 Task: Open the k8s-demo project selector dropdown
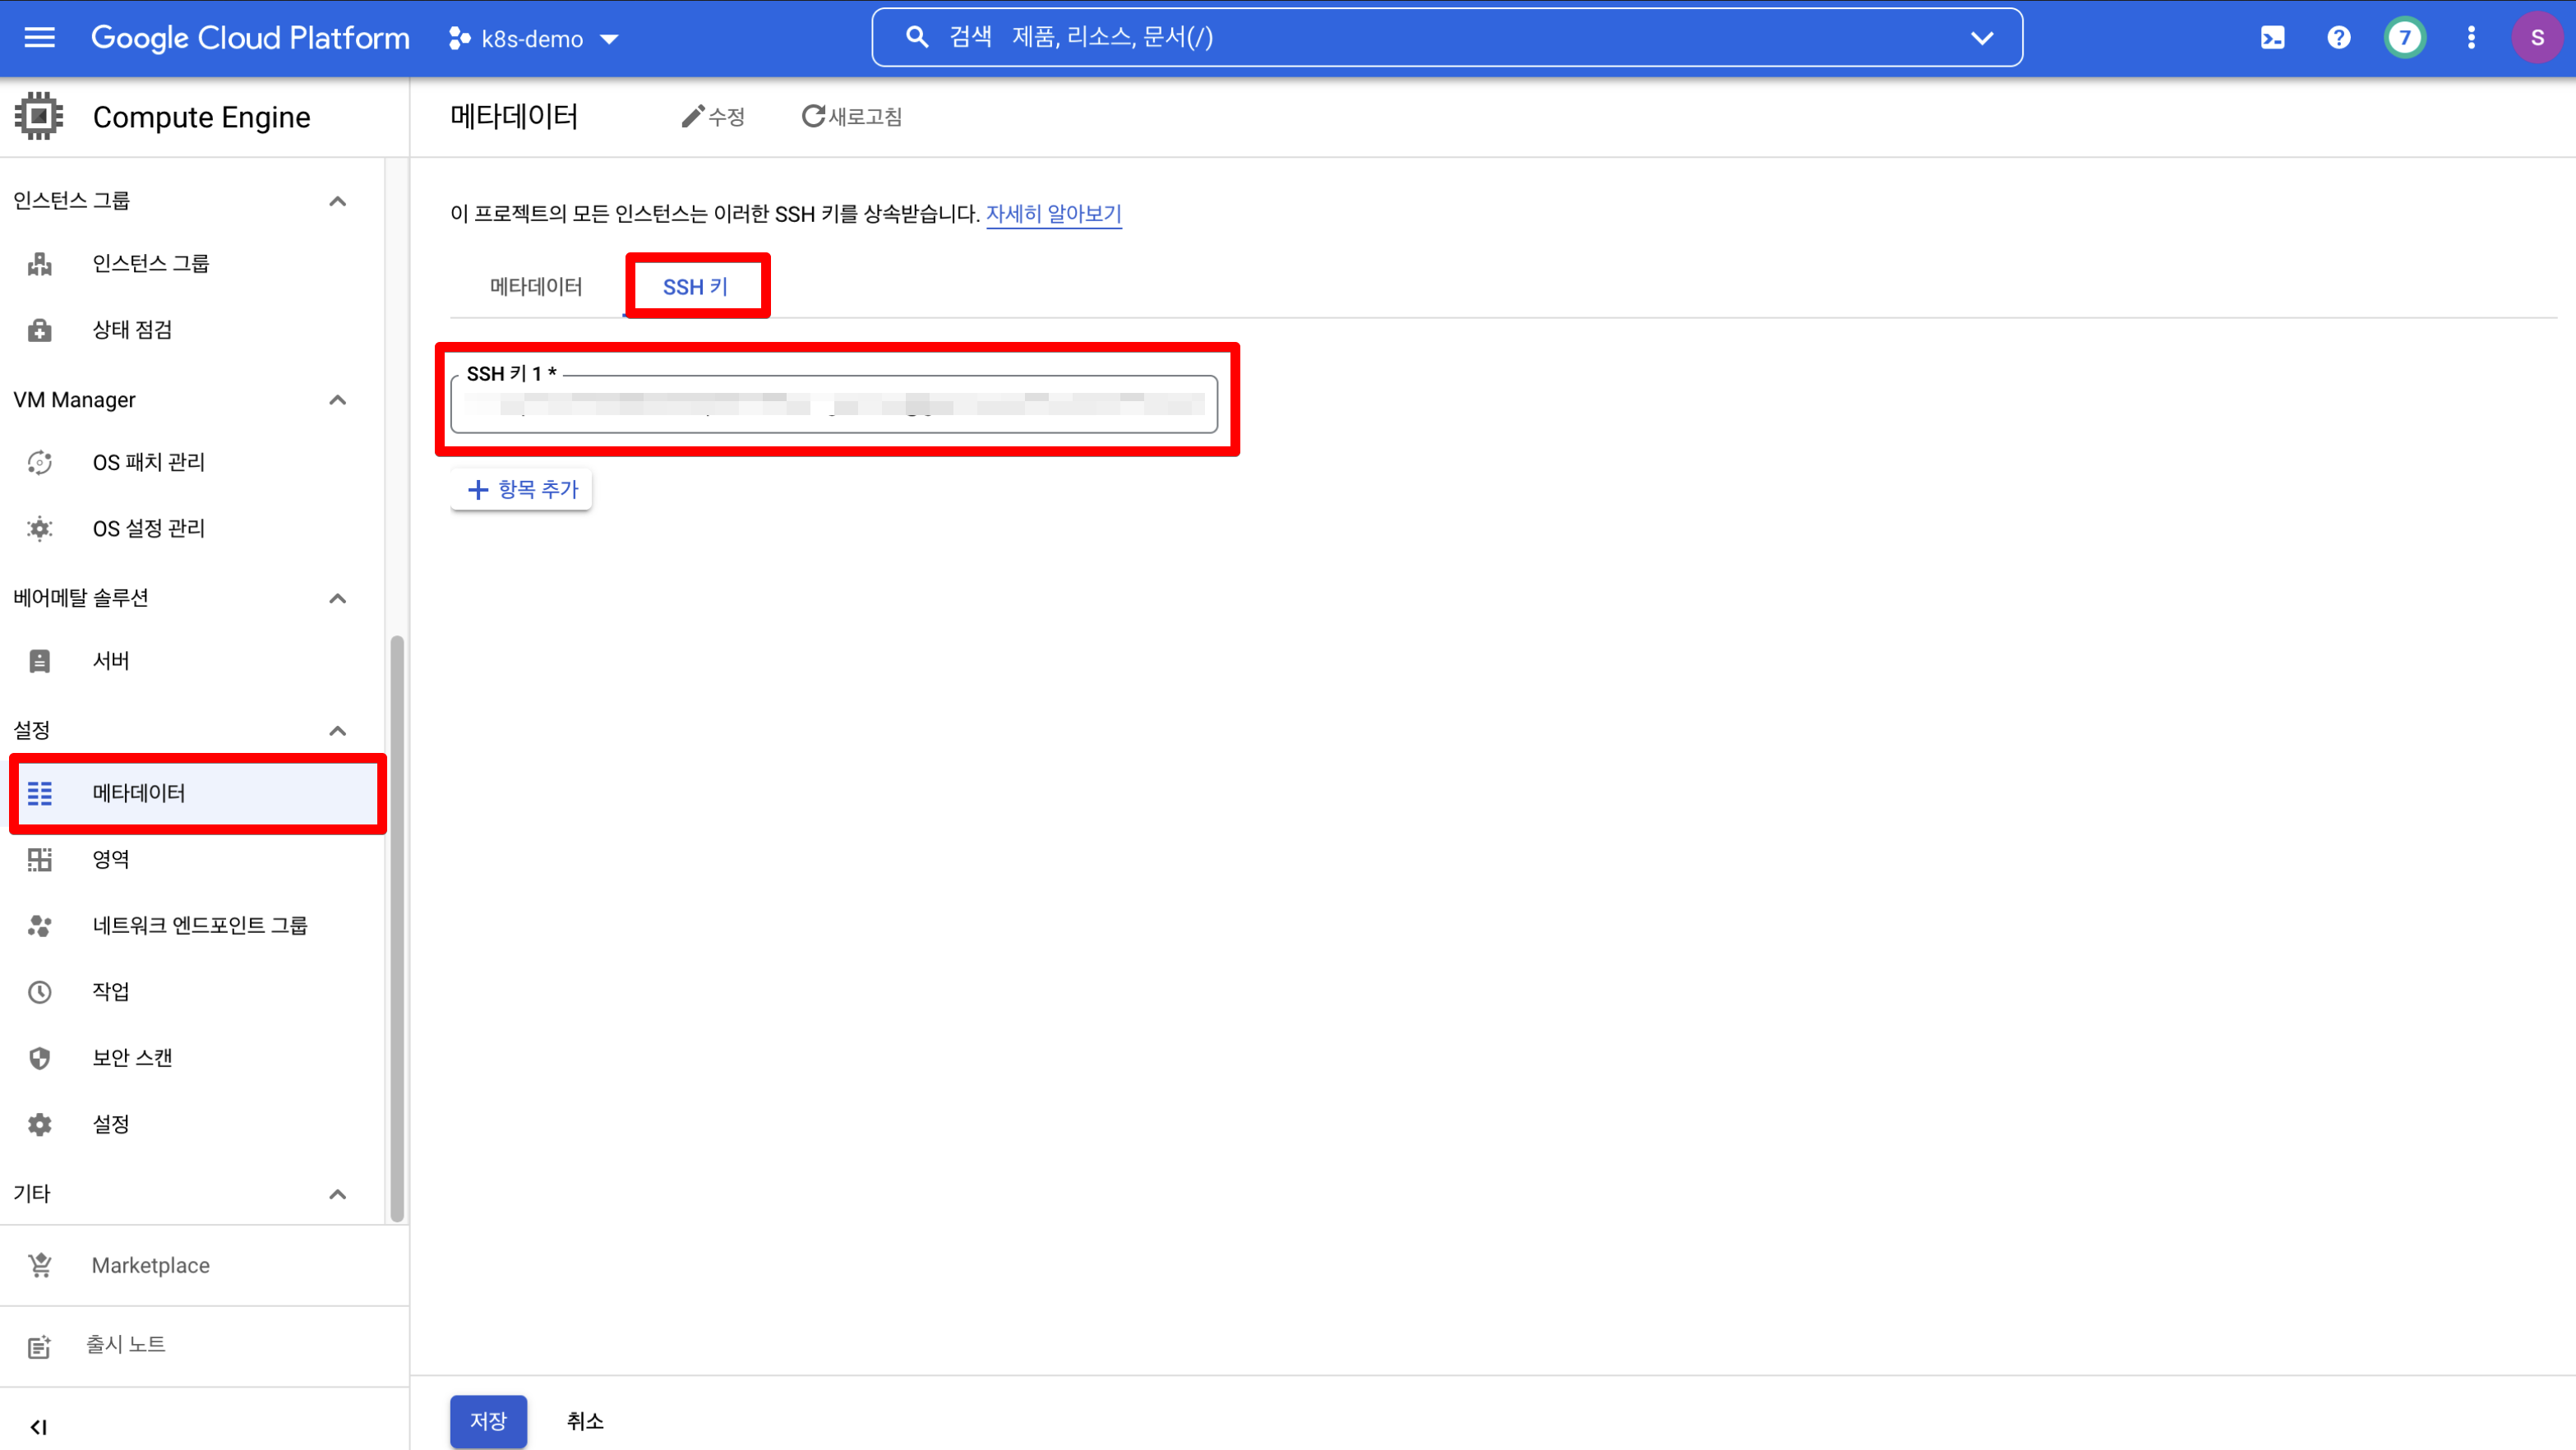pyautogui.click(x=534, y=39)
